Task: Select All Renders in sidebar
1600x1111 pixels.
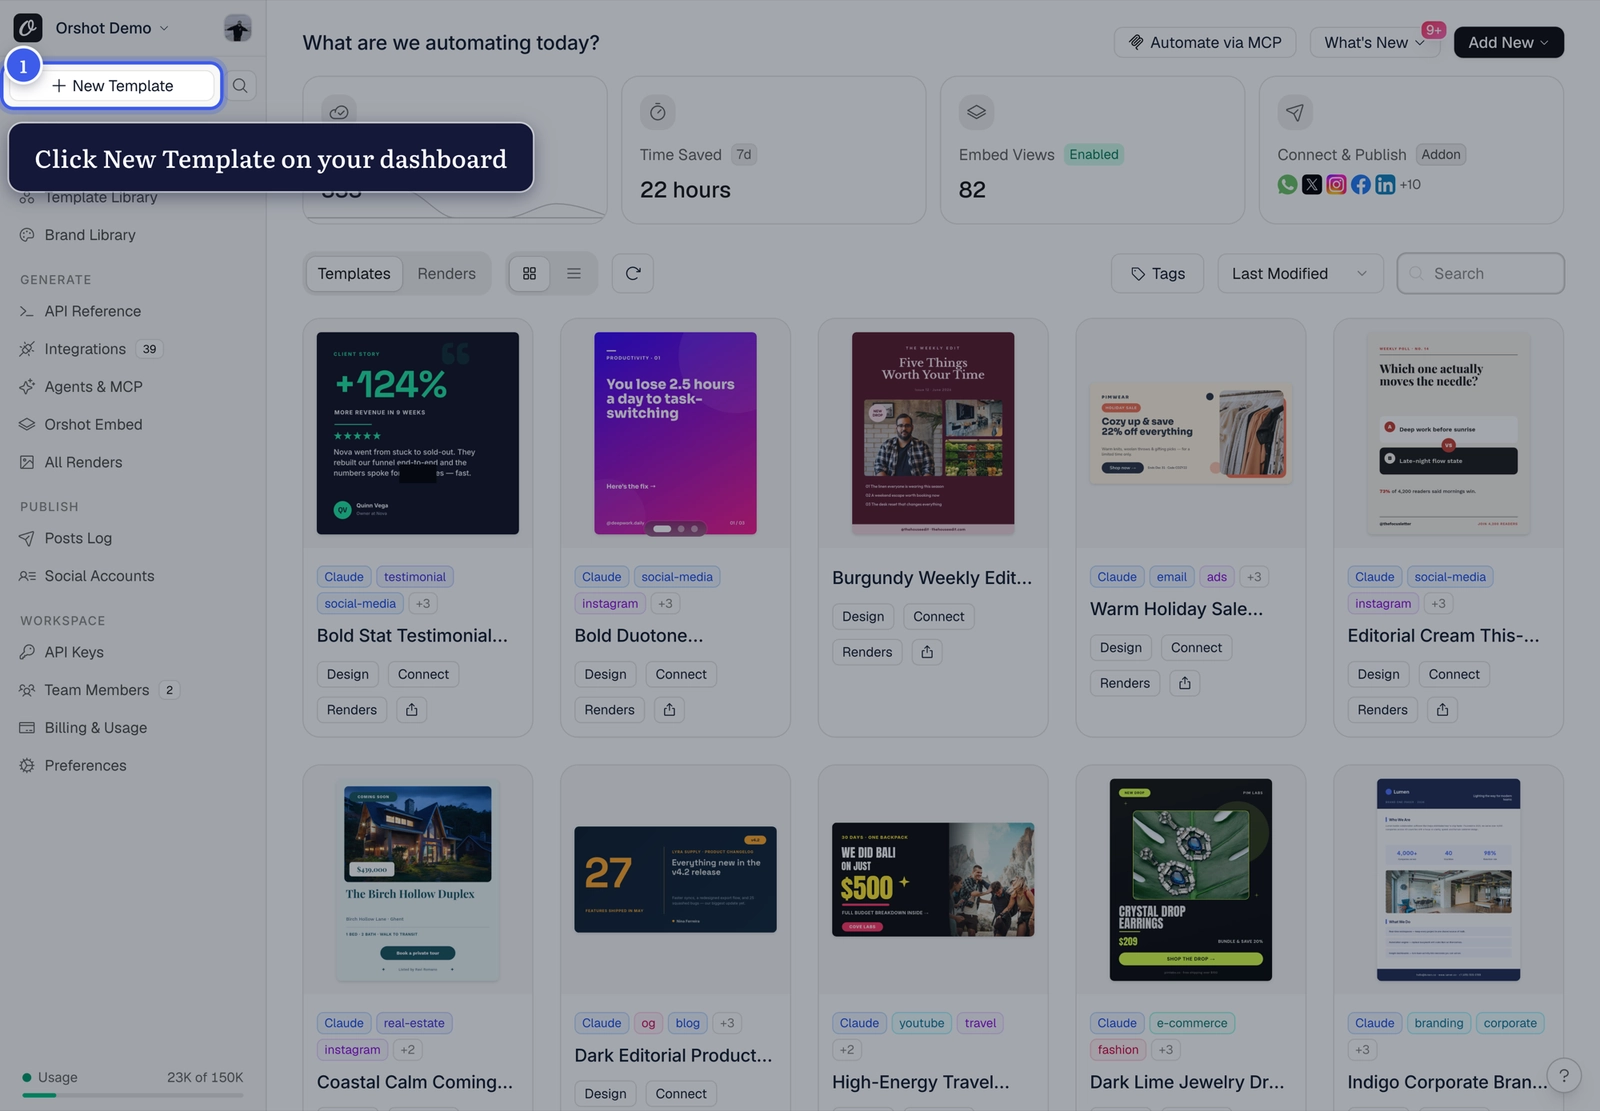Action: [83, 463]
